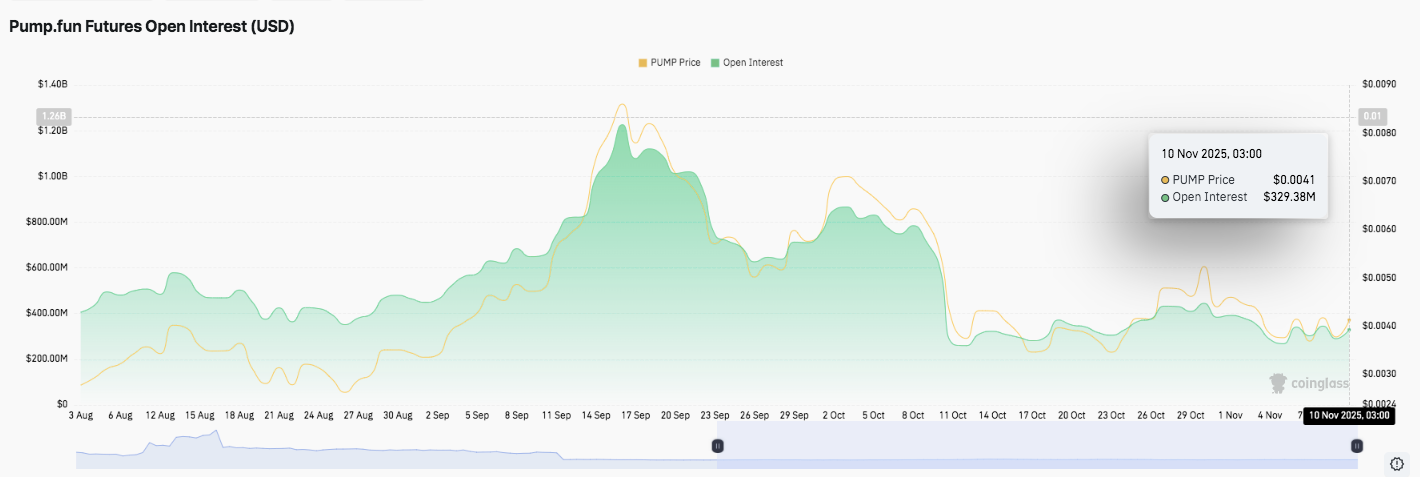The image size is (1420, 477).
Task: Click the $1.00B left axis label
Action: (x=52, y=176)
